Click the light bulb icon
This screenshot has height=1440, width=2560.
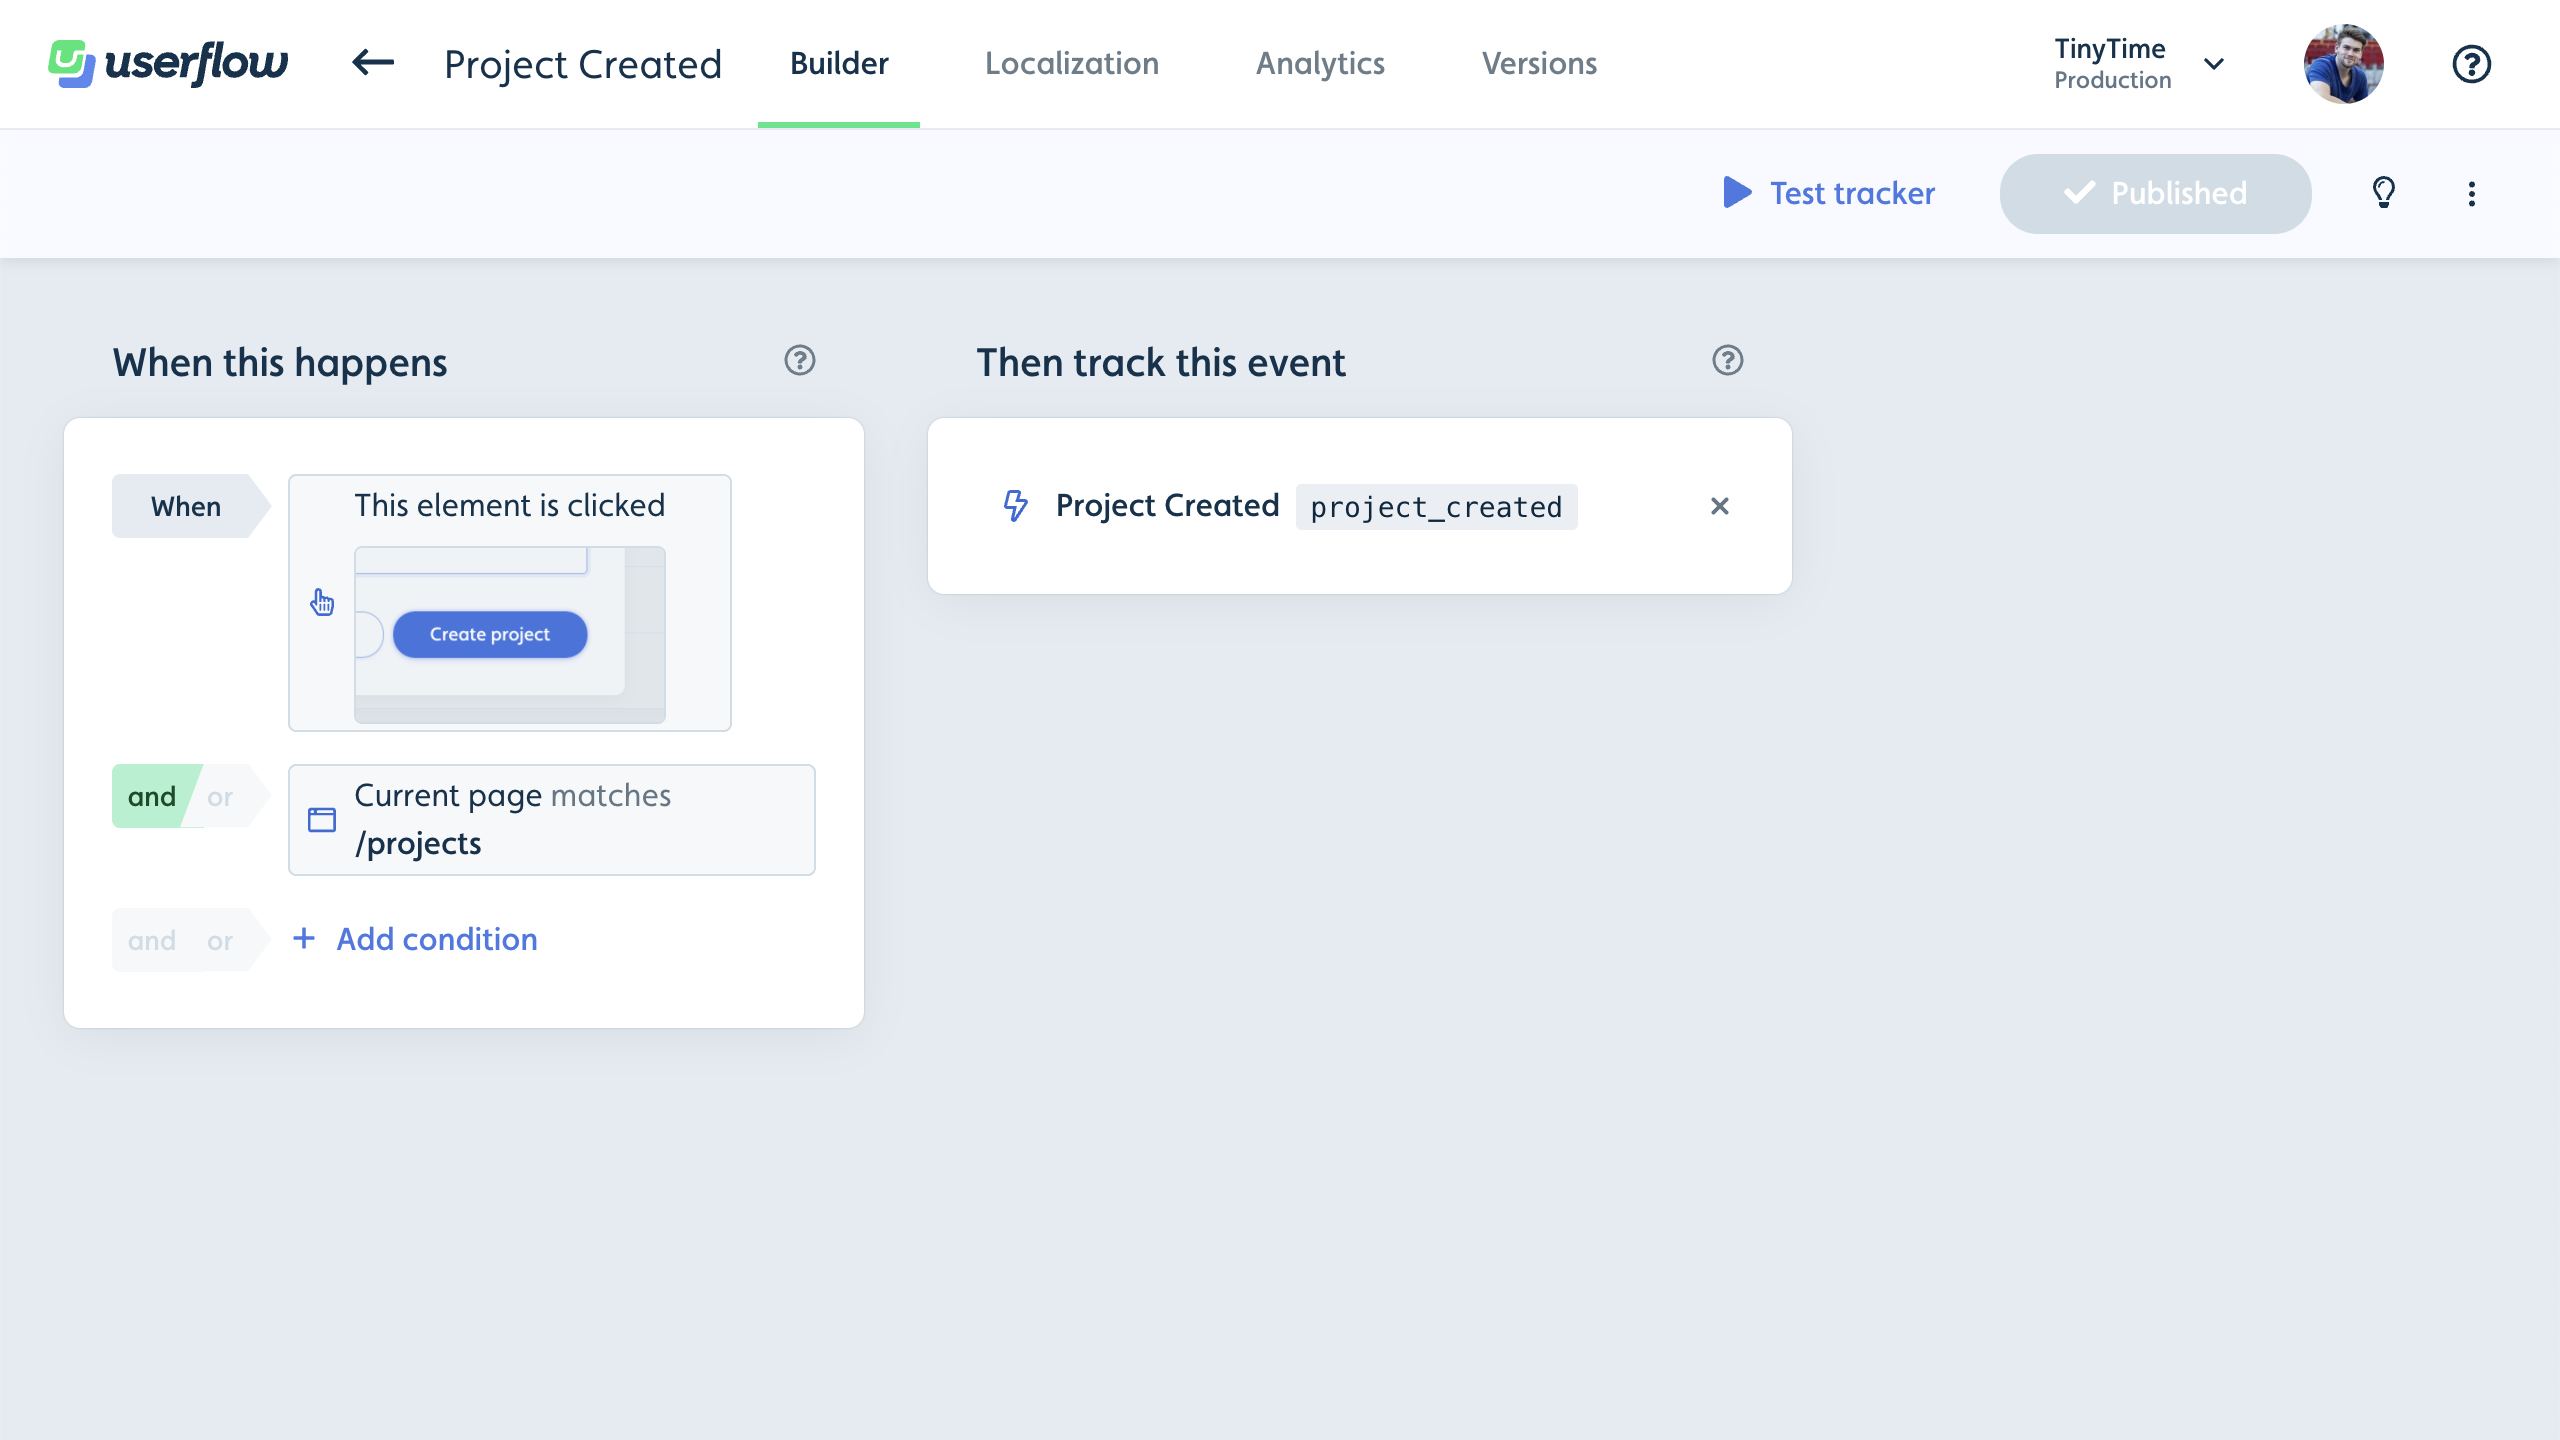pos(2386,193)
